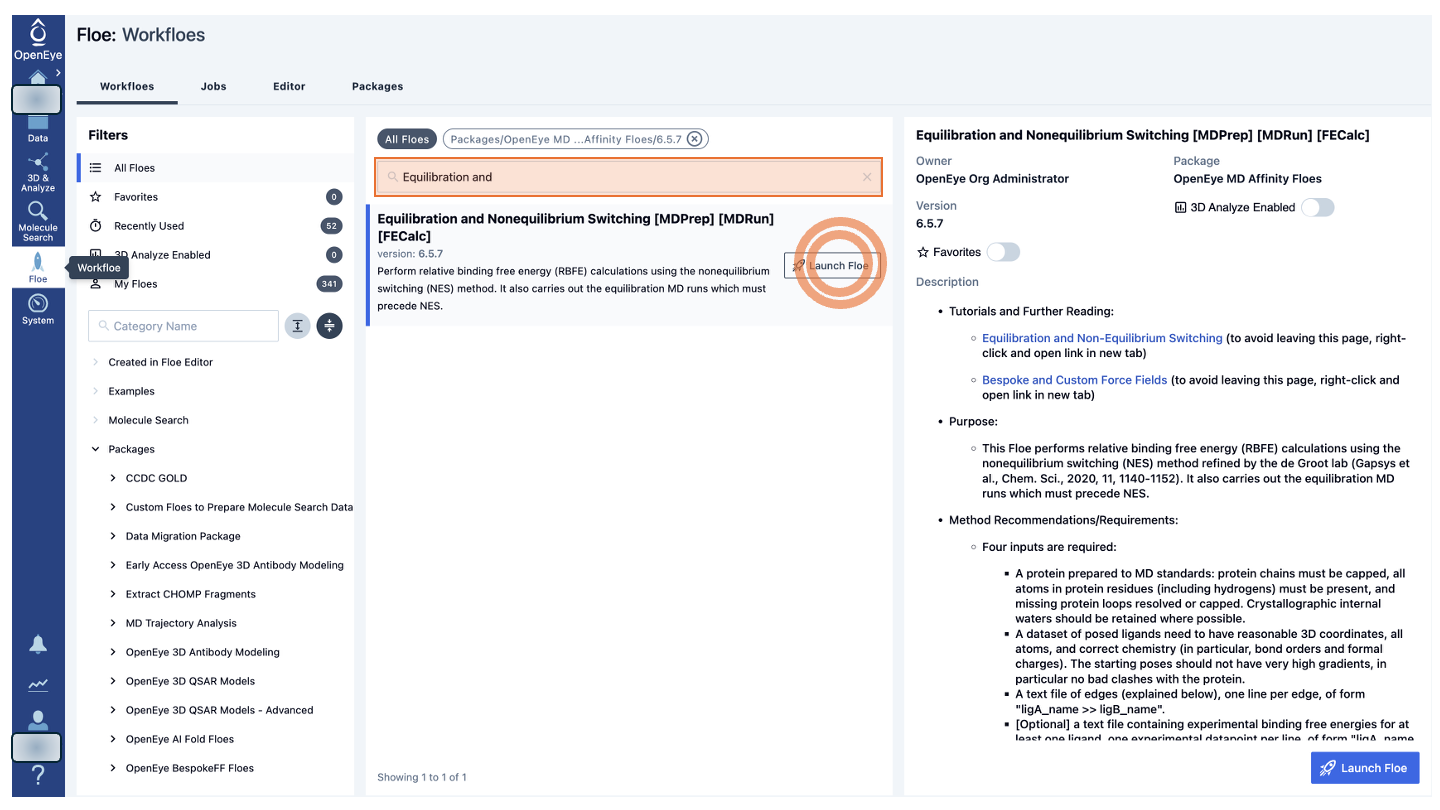The height and width of the screenshot is (810, 1440).
Task: Click the Data icon in sidebar
Action: [38, 128]
